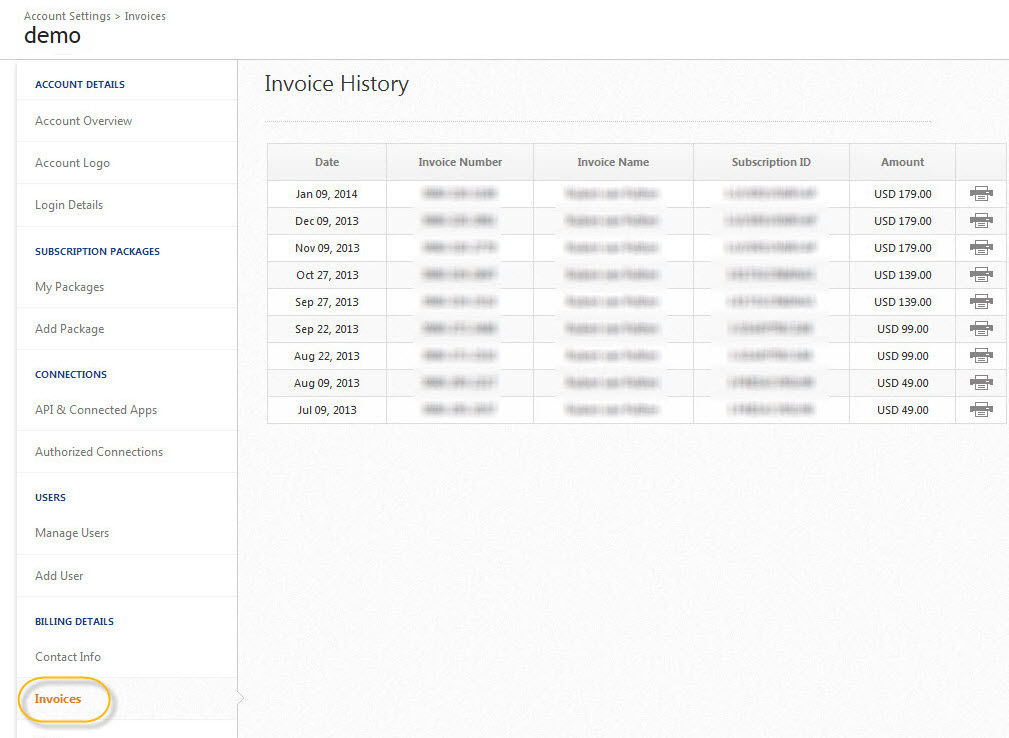Print the Jan 09, 2014 invoice
Screen dimensions: 1009x738
point(981,194)
